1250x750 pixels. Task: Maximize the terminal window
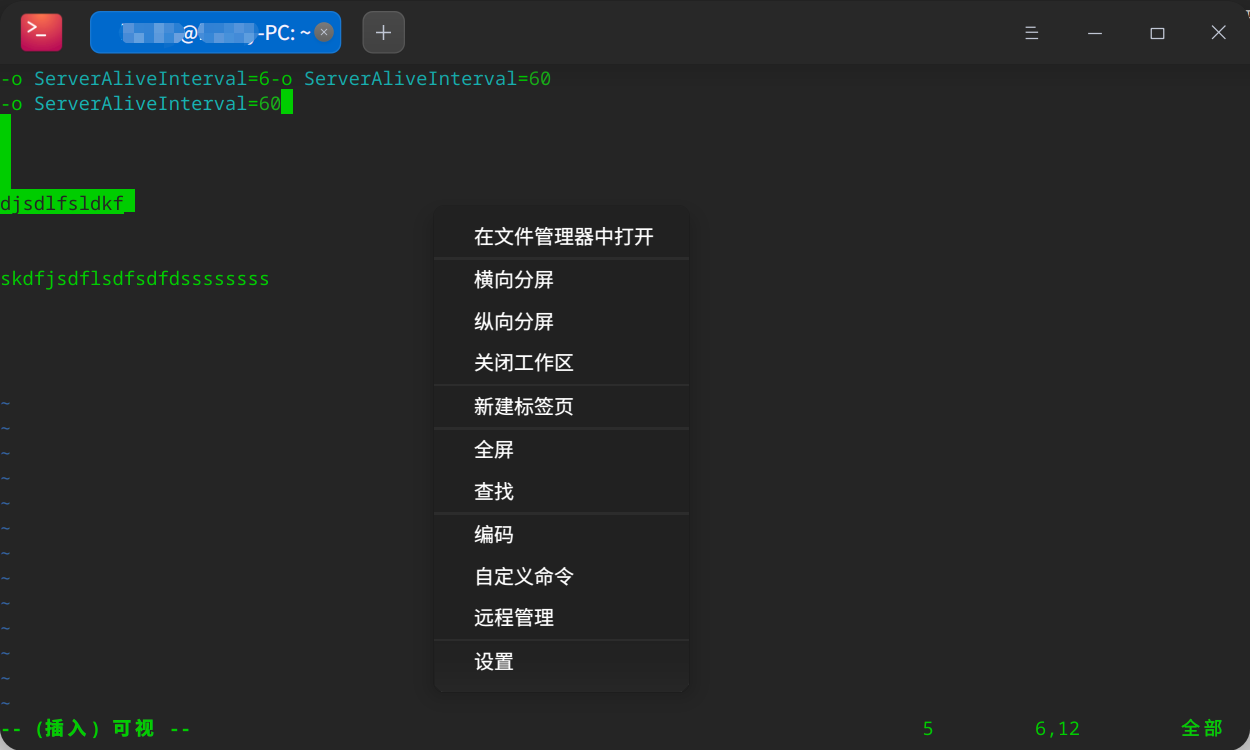pyautogui.click(x=1157, y=33)
